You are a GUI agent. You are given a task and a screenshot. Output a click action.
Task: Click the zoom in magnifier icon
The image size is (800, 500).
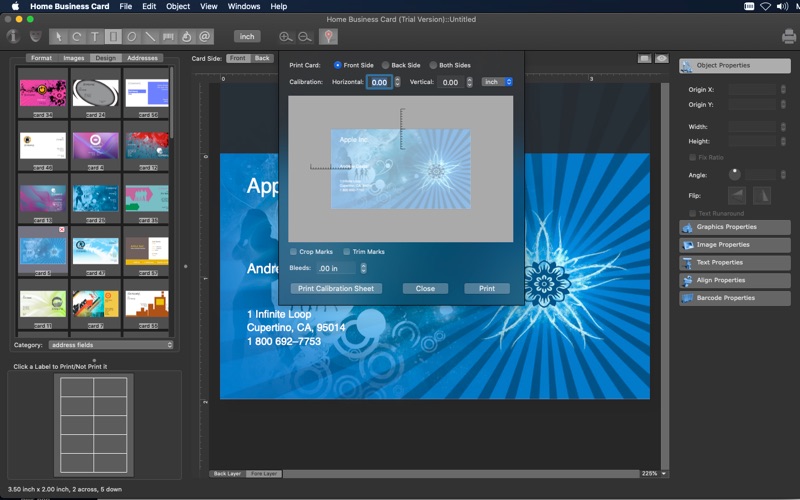click(x=287, y=37)
